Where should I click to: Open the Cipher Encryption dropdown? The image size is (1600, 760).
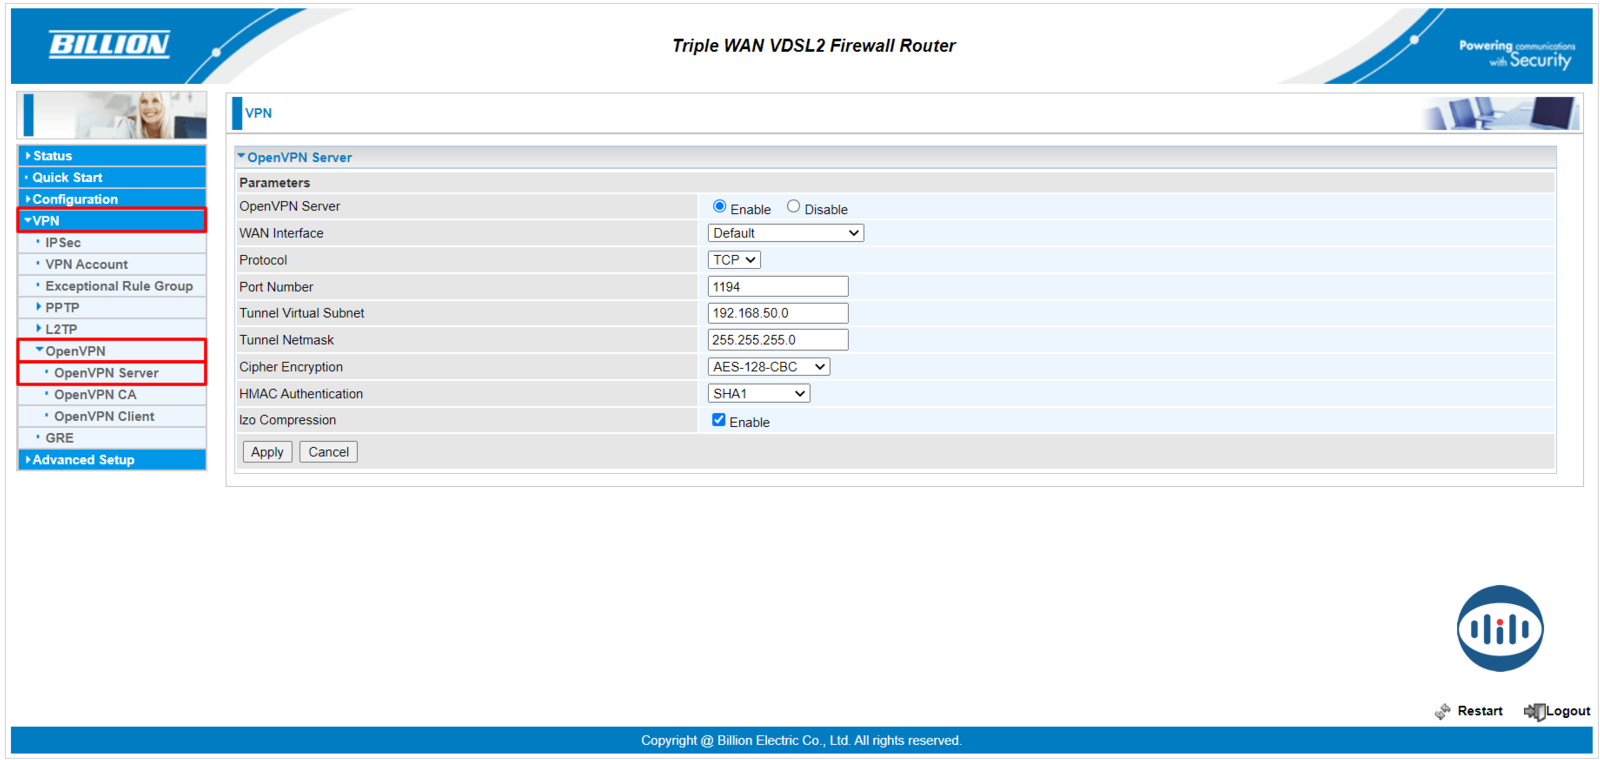point(768,367)
